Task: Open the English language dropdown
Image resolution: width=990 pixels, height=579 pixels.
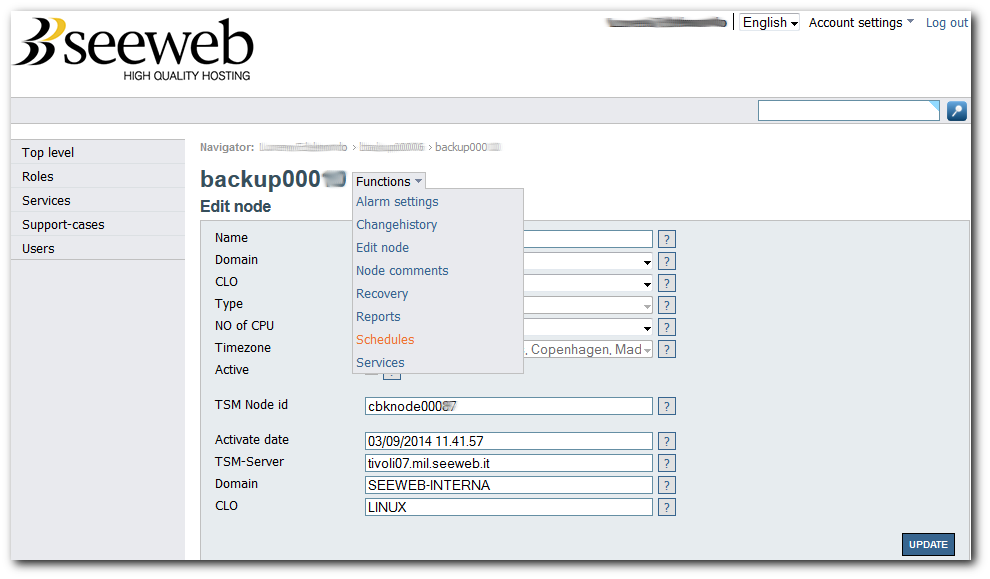Action: coord(770,23)
